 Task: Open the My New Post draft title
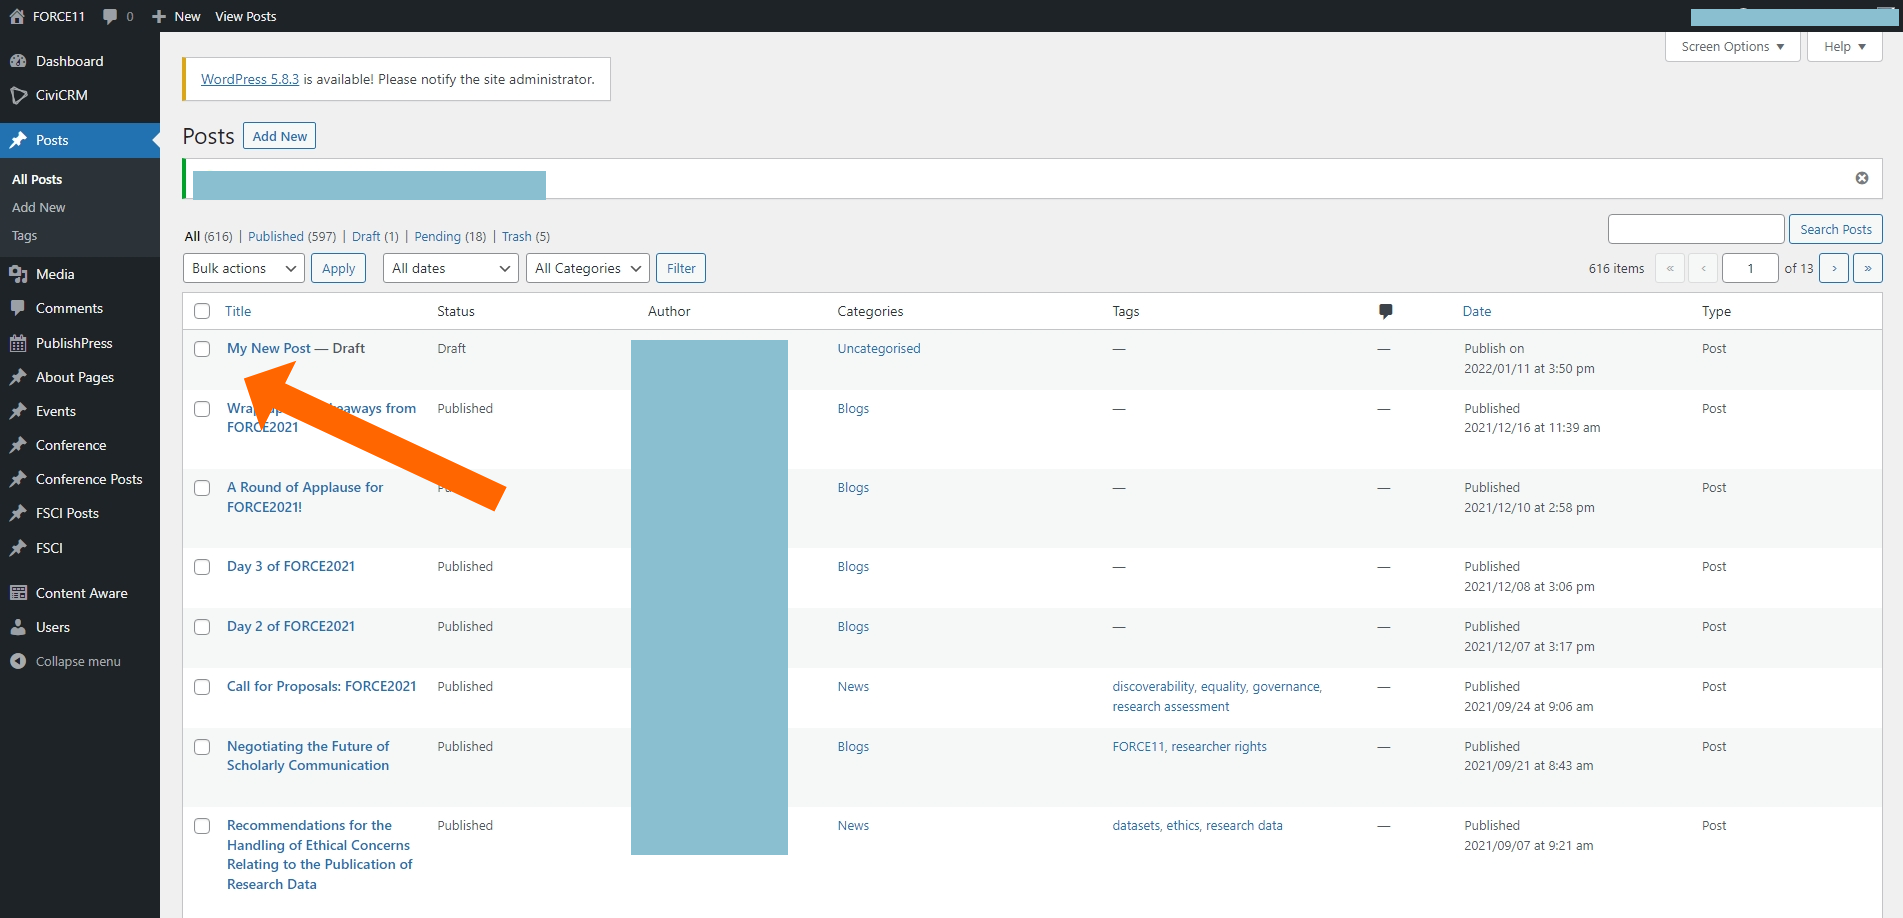click(x=269, y=348)
